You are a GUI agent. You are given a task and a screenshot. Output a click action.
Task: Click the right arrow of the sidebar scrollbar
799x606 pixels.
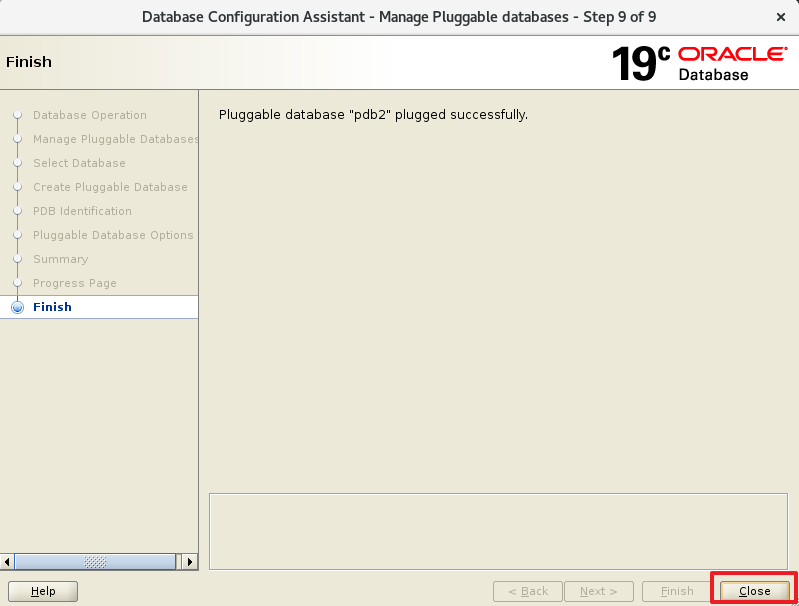pyautogui.click(x=190, y=562)
